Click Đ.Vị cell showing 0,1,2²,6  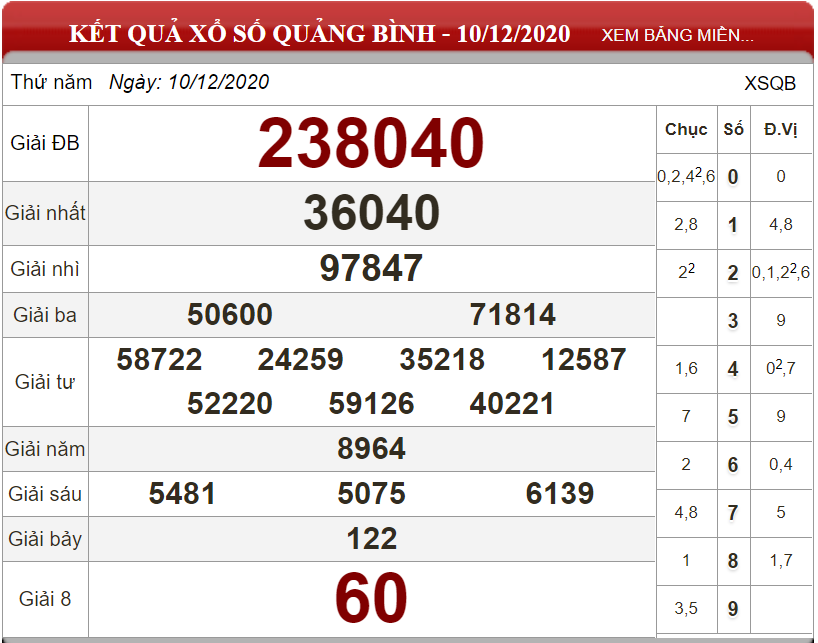[x=781, y=271]
